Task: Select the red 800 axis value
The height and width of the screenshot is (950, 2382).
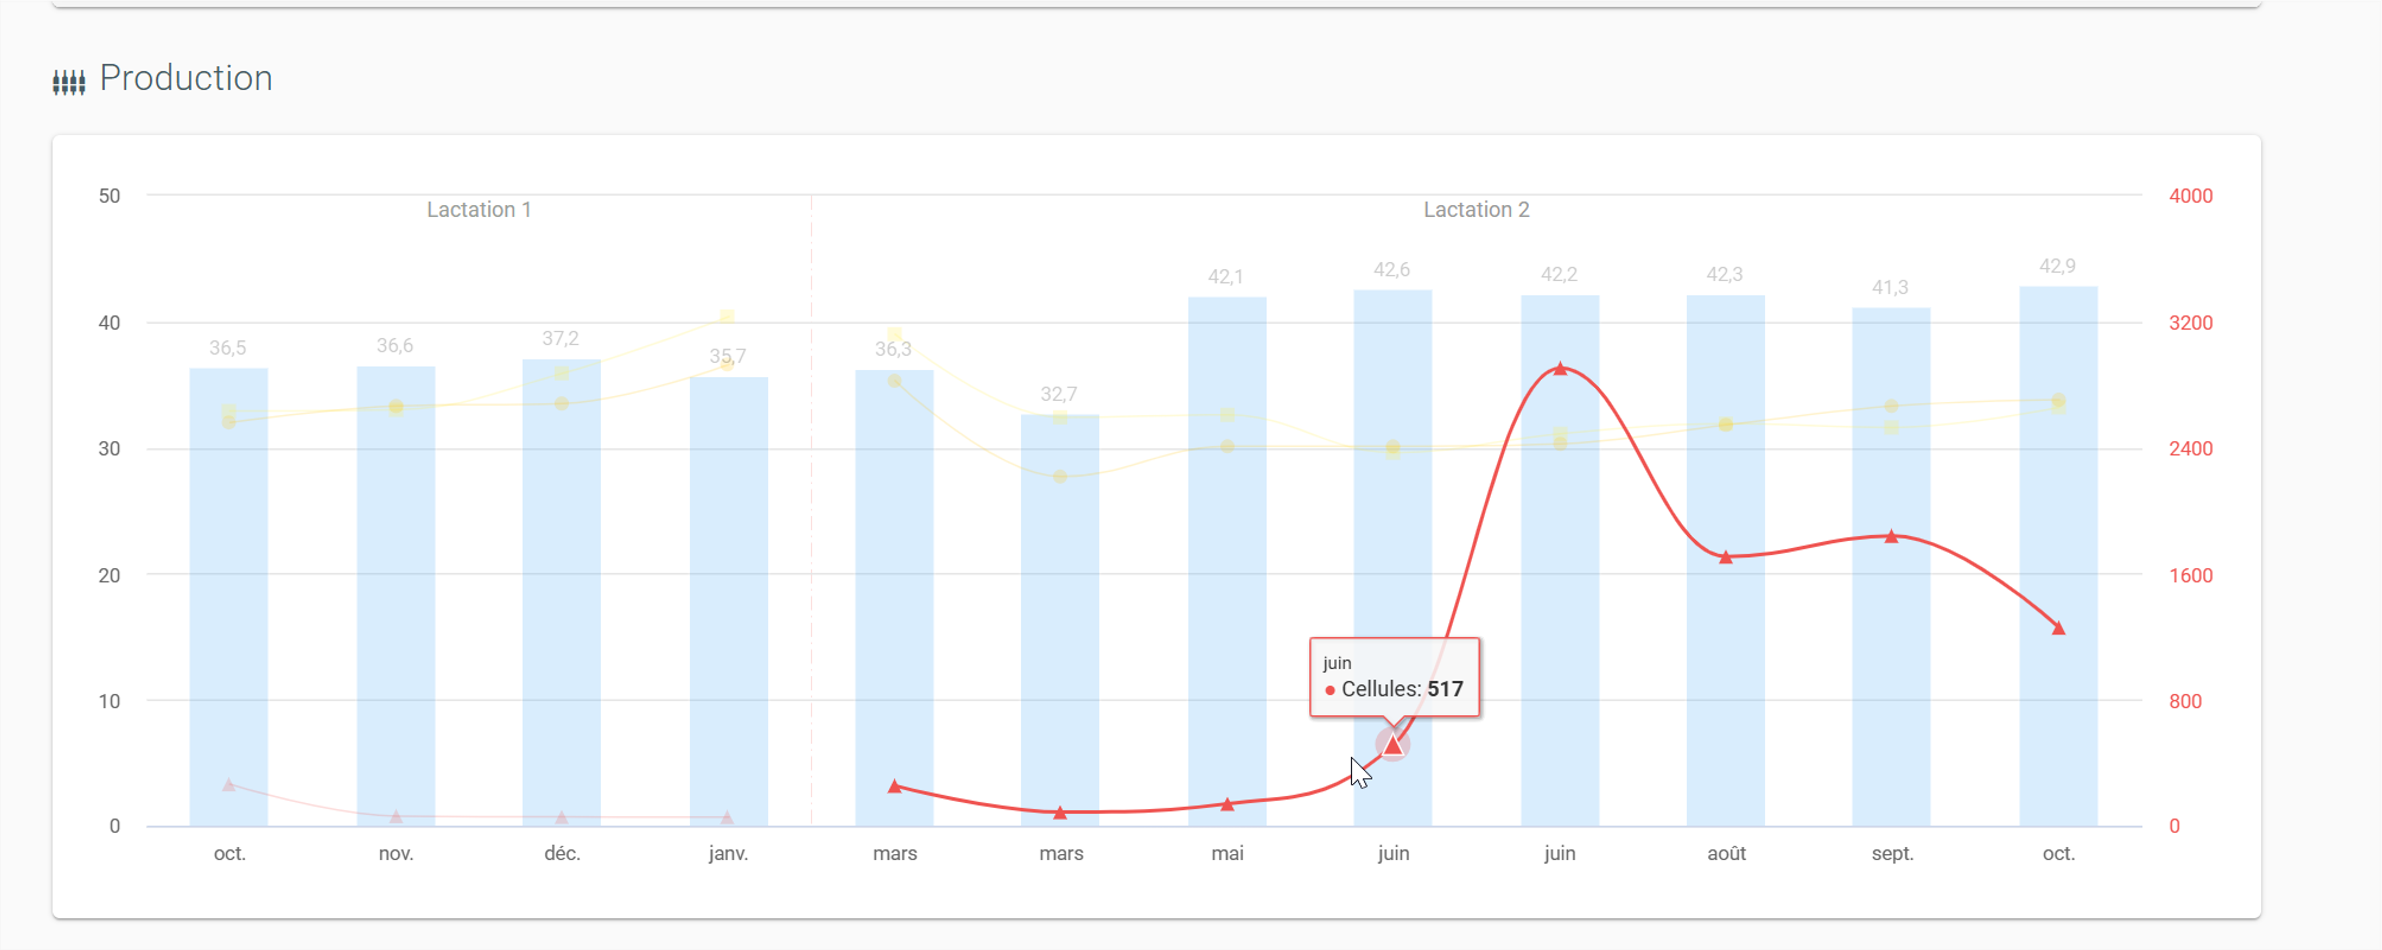Action: point(2186,702)
